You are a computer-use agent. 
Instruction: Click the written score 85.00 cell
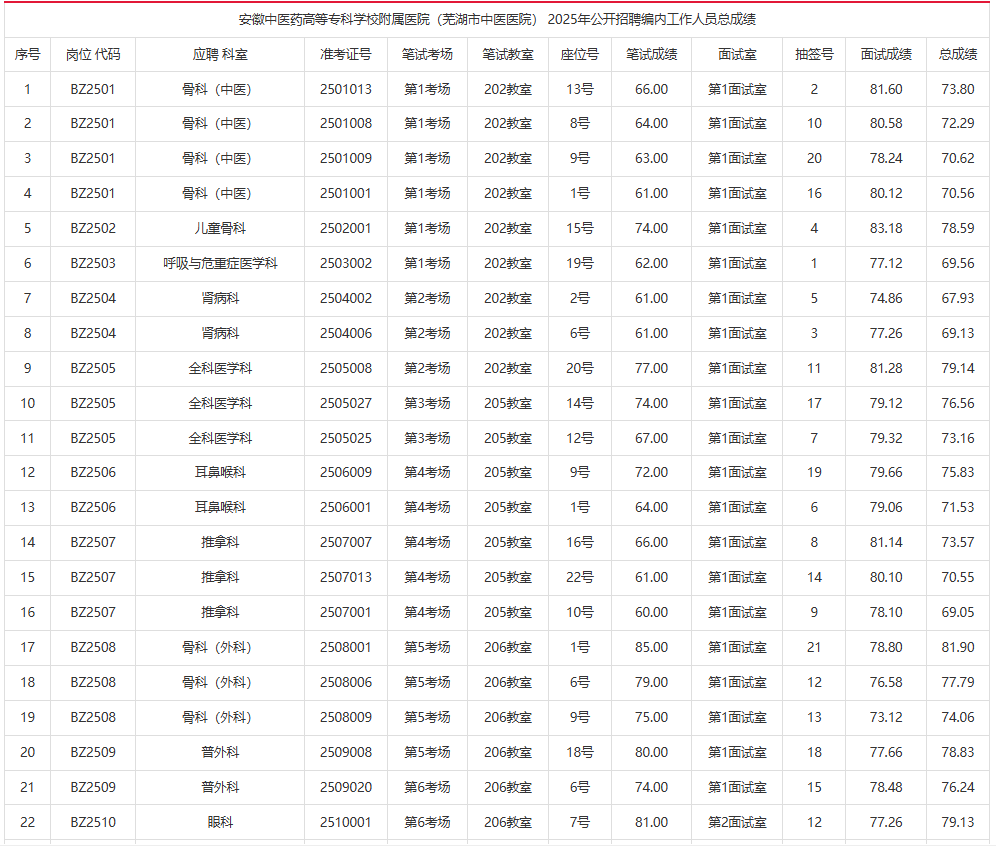click(651, 647)
